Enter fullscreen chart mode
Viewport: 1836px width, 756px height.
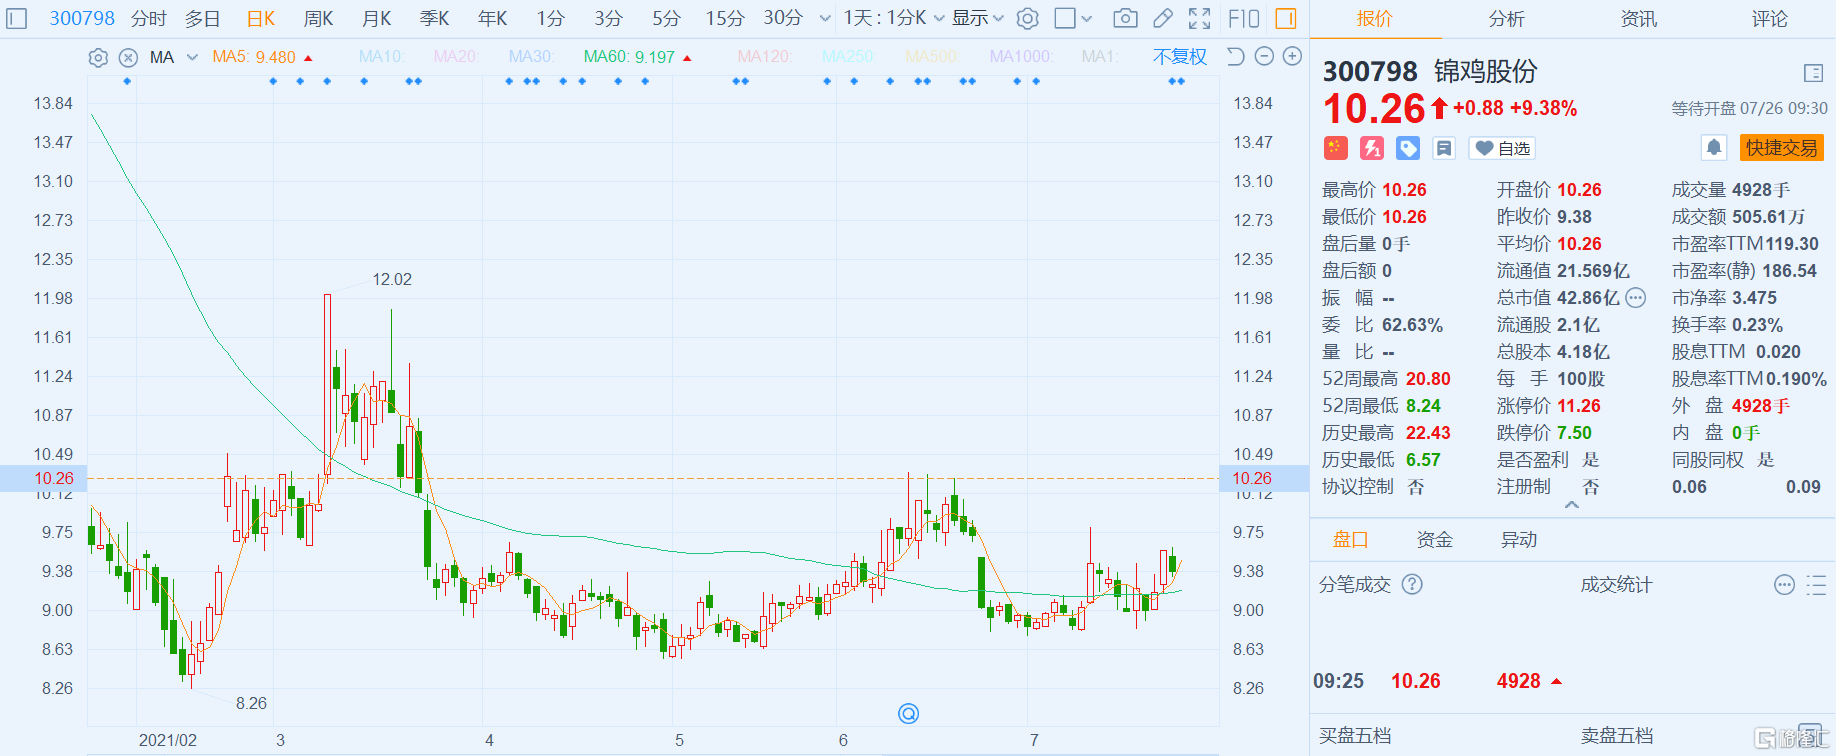point(1200,18)
